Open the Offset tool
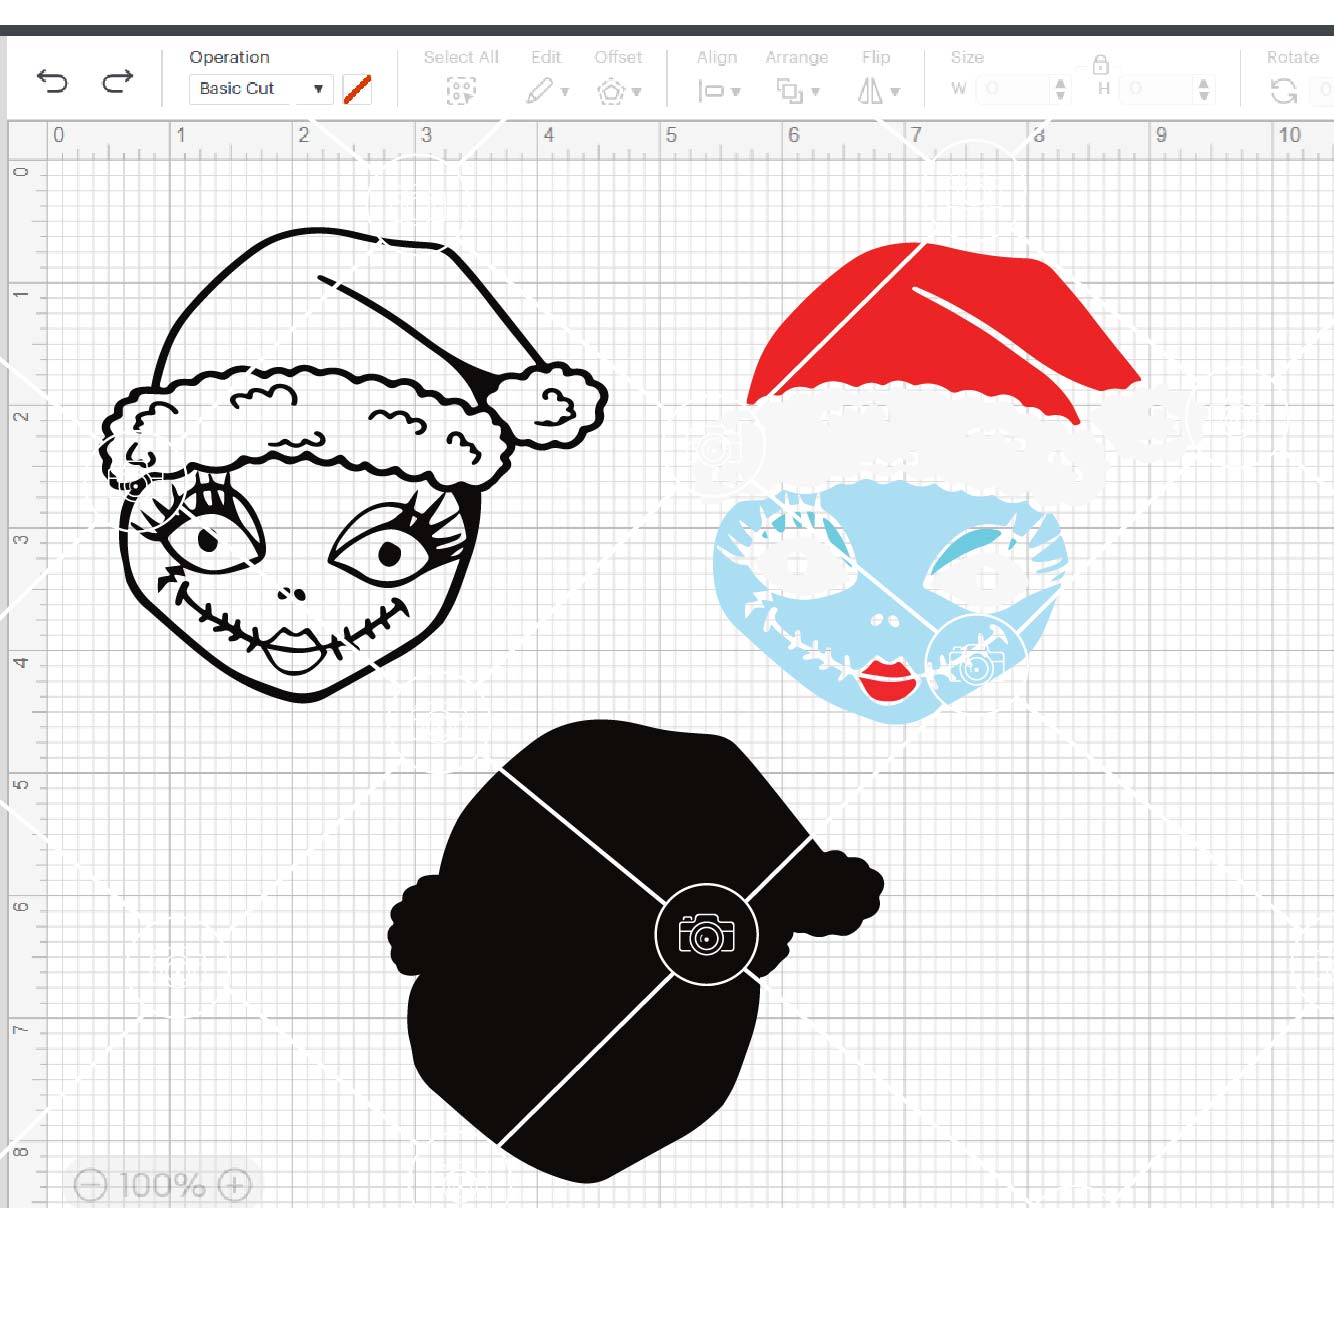The image size is (1334, 1334). (611, 92)
